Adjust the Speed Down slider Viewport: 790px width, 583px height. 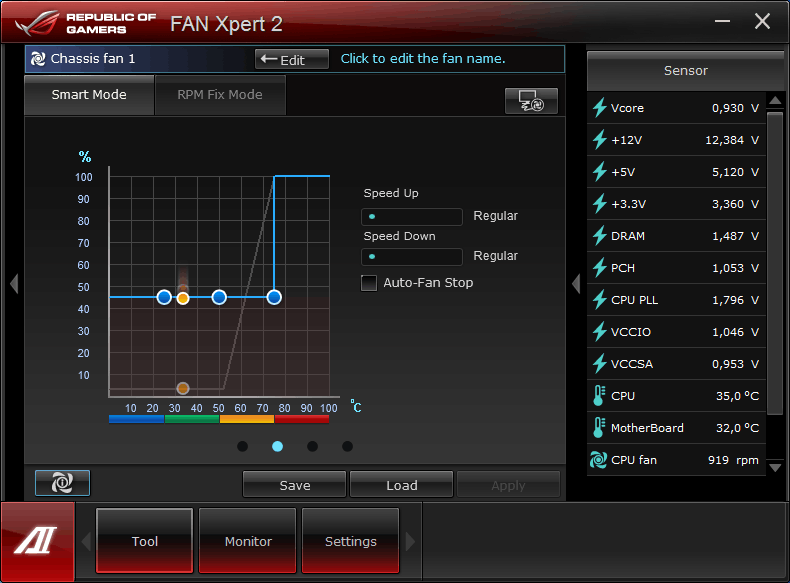[412, 256]
